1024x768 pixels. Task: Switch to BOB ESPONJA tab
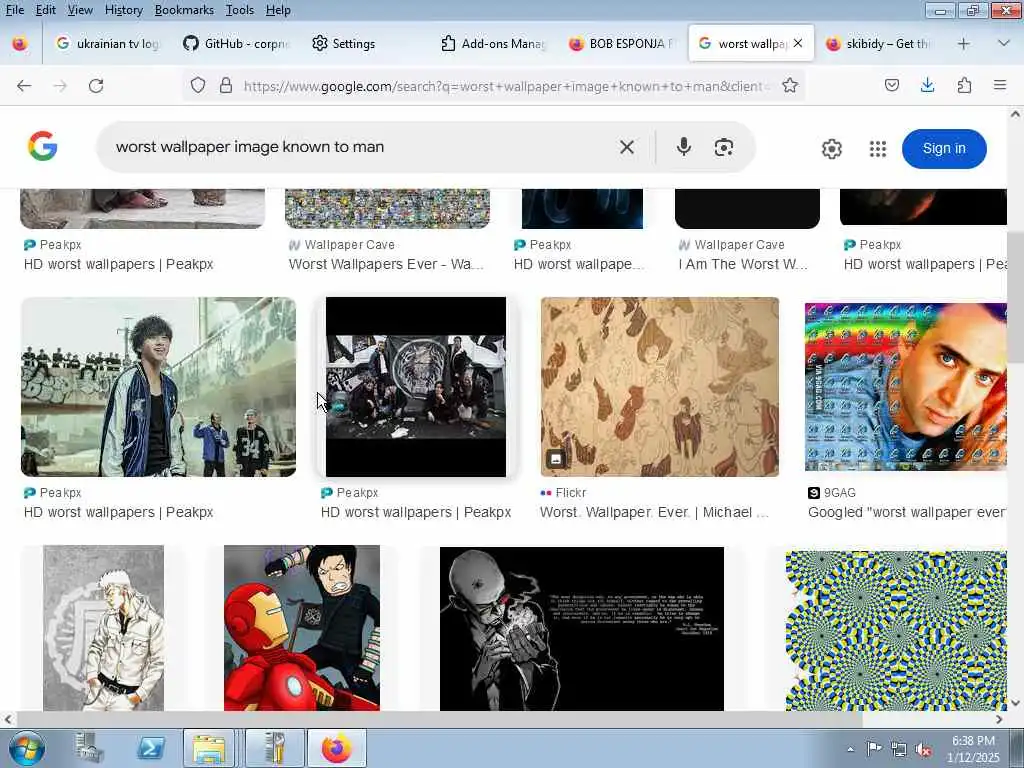tap(620, 44)
